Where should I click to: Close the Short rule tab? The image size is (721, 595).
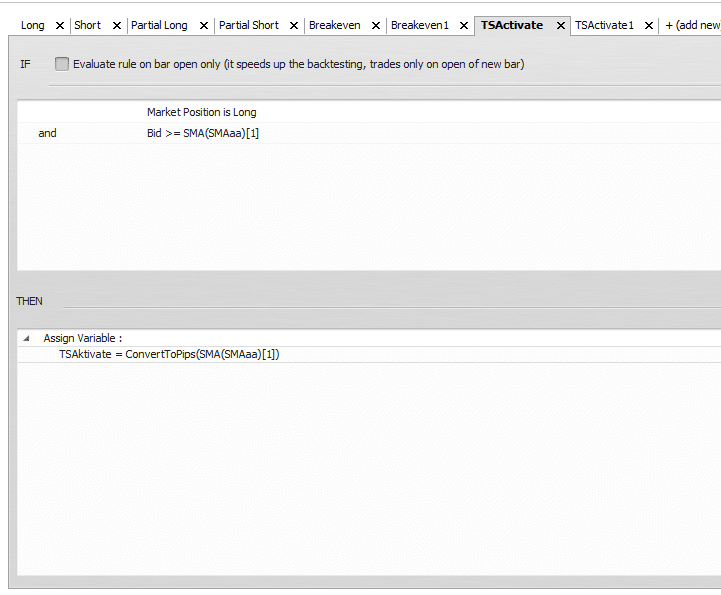[x=117, y=26]
